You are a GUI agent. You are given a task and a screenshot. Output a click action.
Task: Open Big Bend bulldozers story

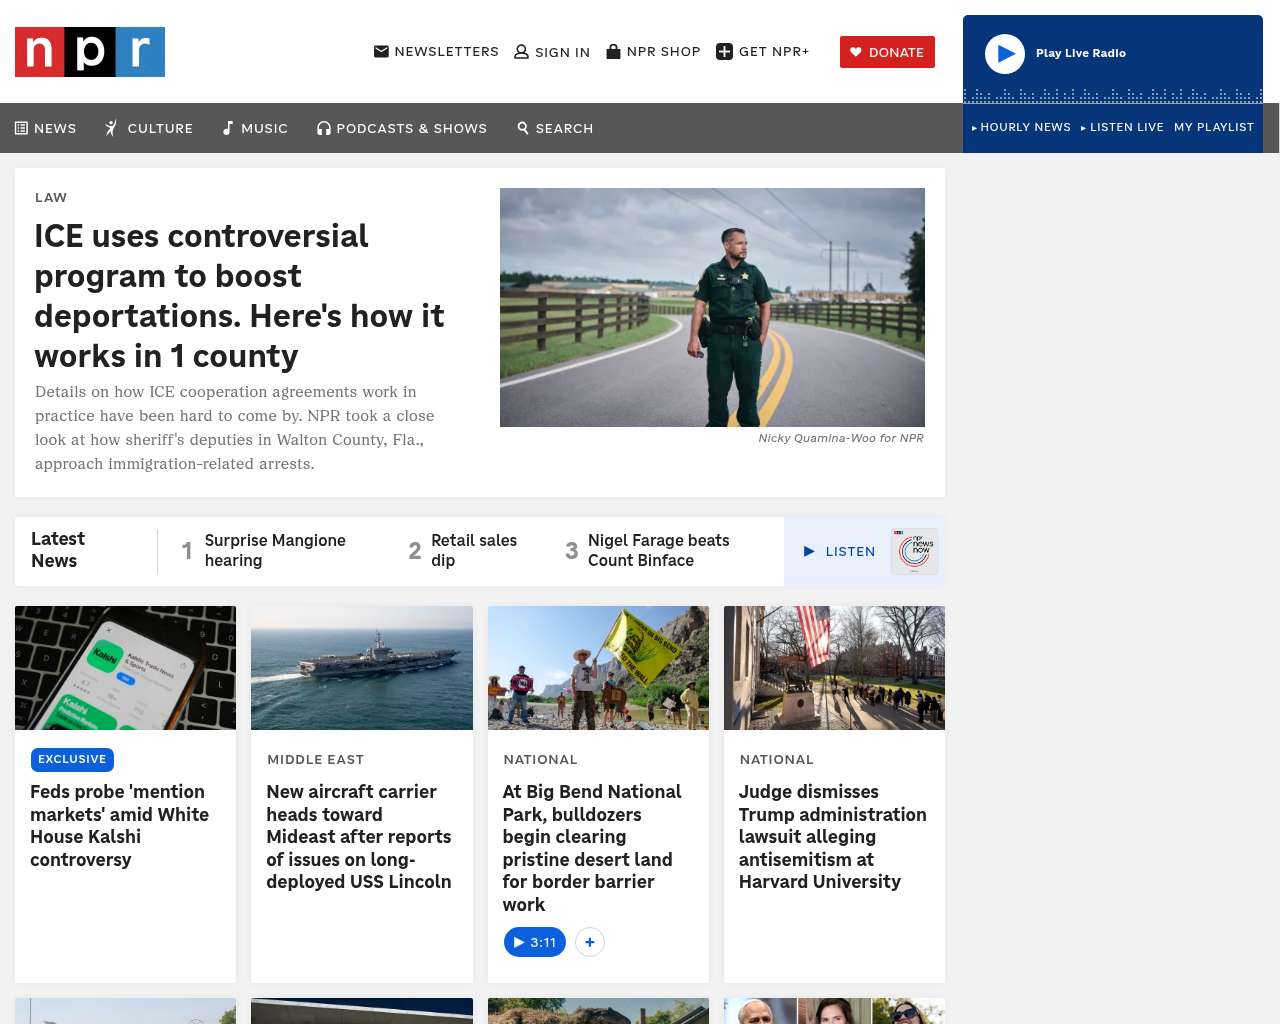click(592, 848)
